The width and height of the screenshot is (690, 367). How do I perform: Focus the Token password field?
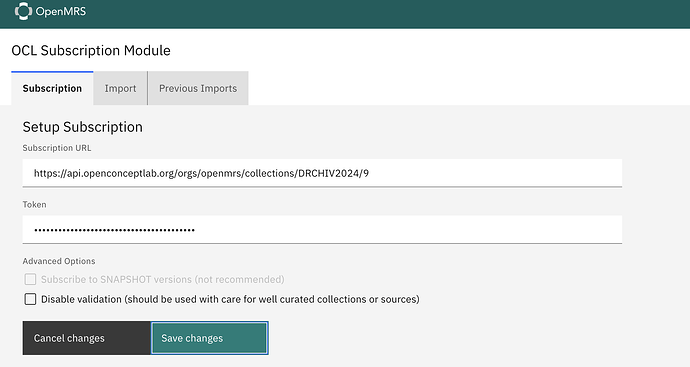[x=322, y=230]
